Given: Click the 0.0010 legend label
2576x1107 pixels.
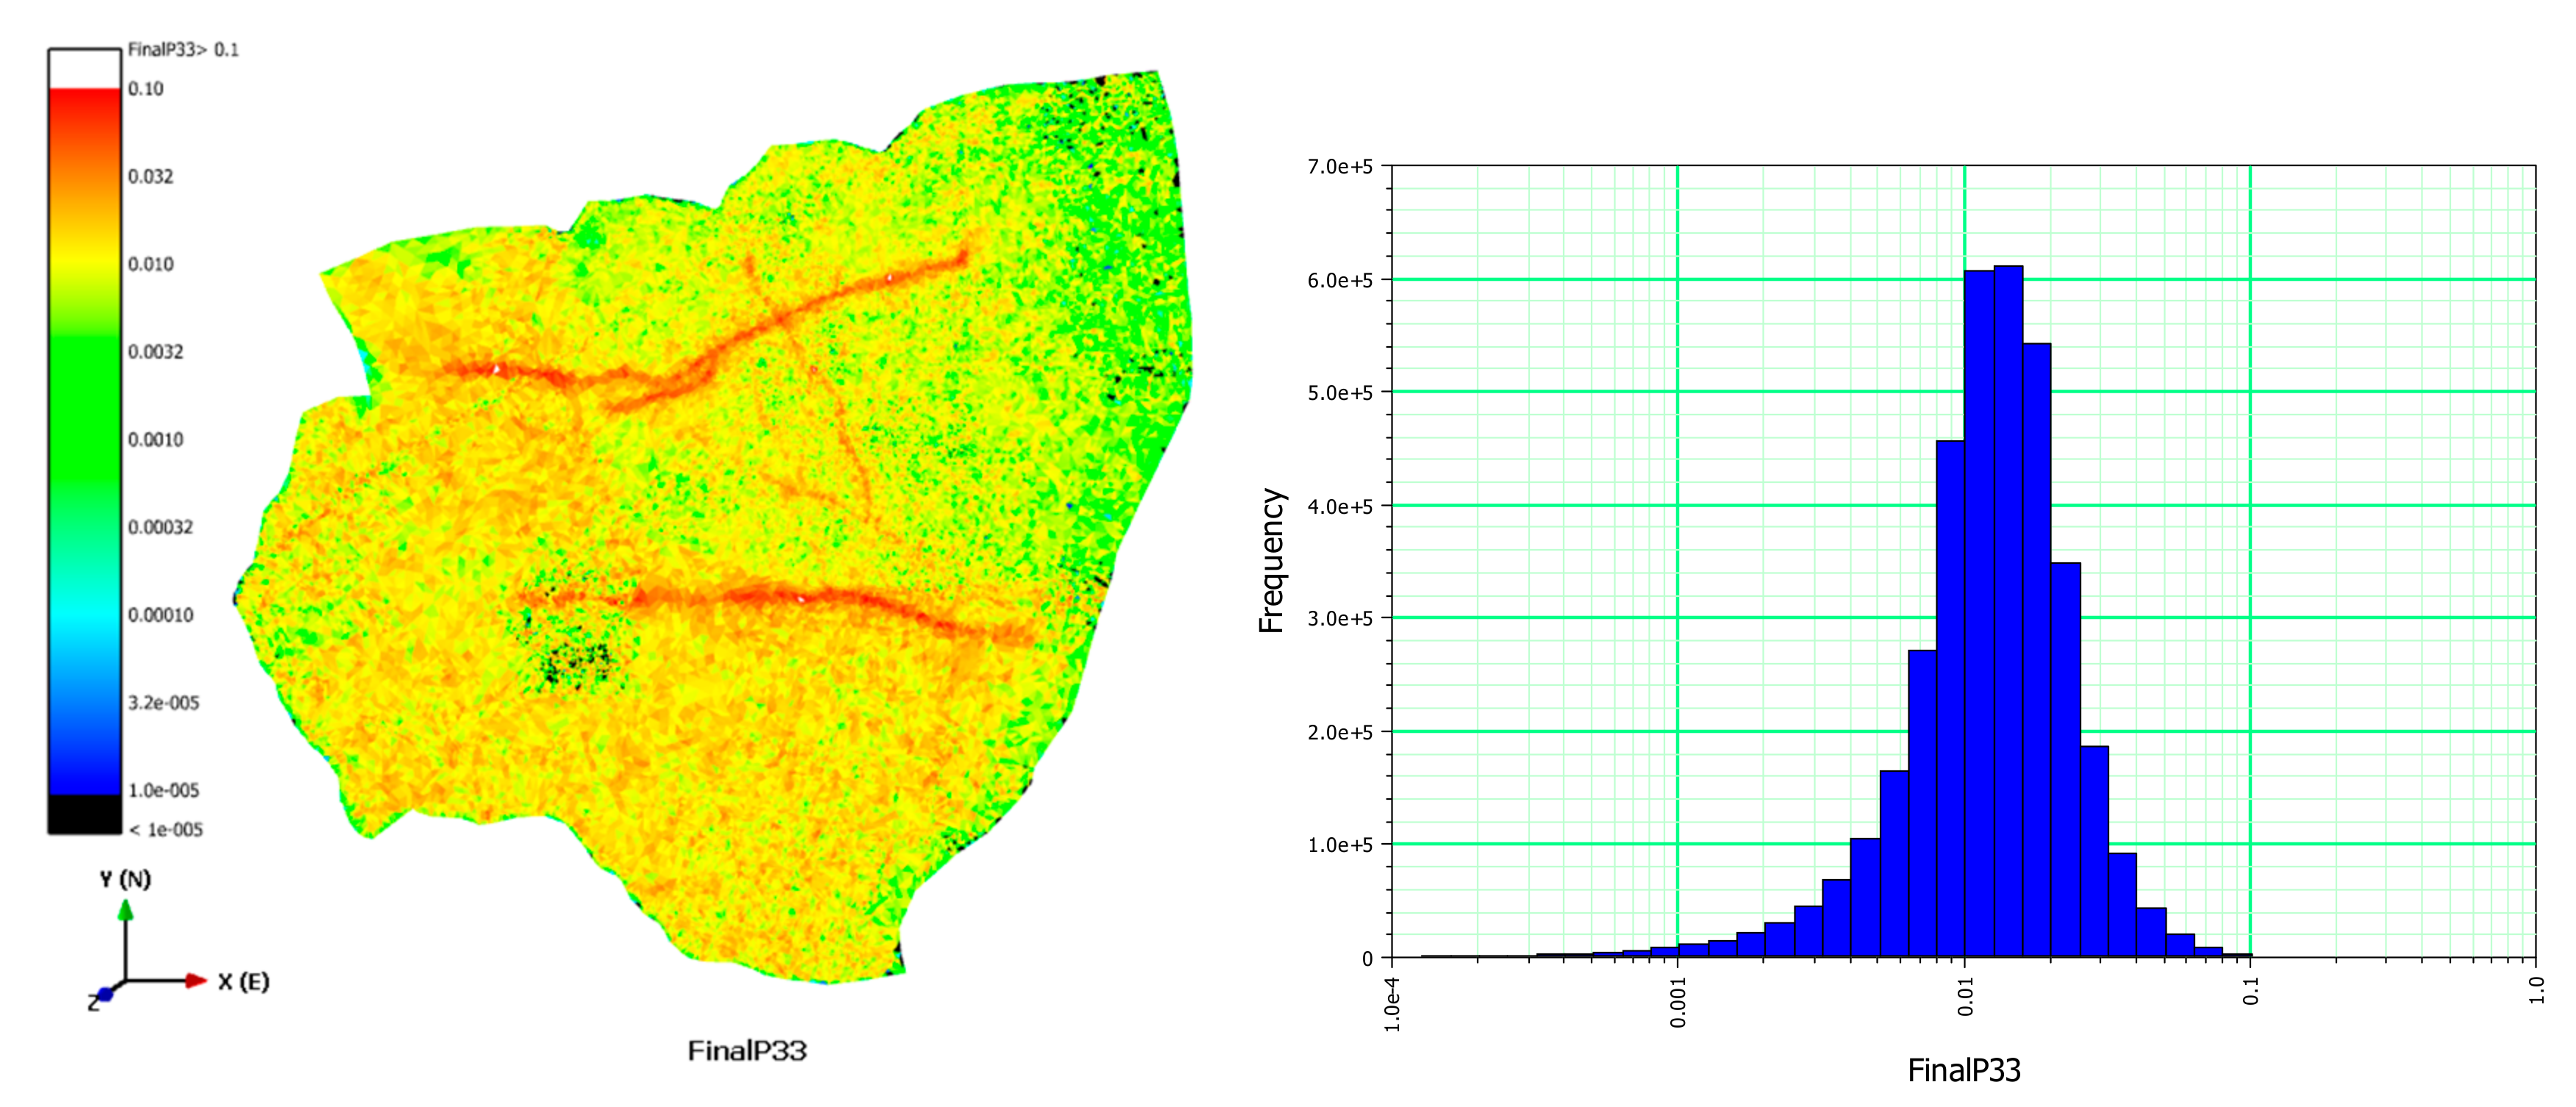Looking at the screenshot, I should pyautogui.click(x=155, y=440).
